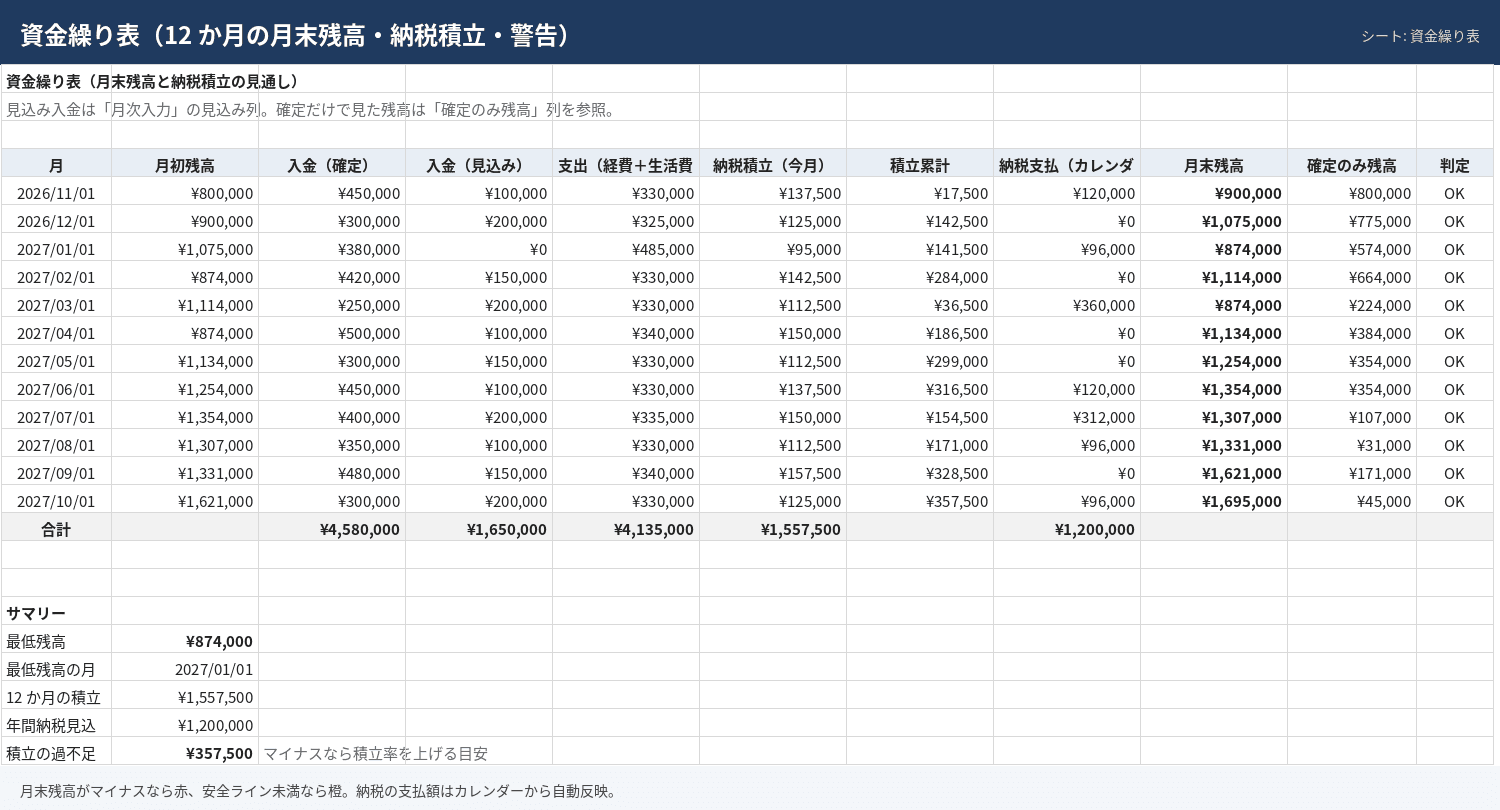Select the 入金（見込み） column header

[x=479, y=165]
